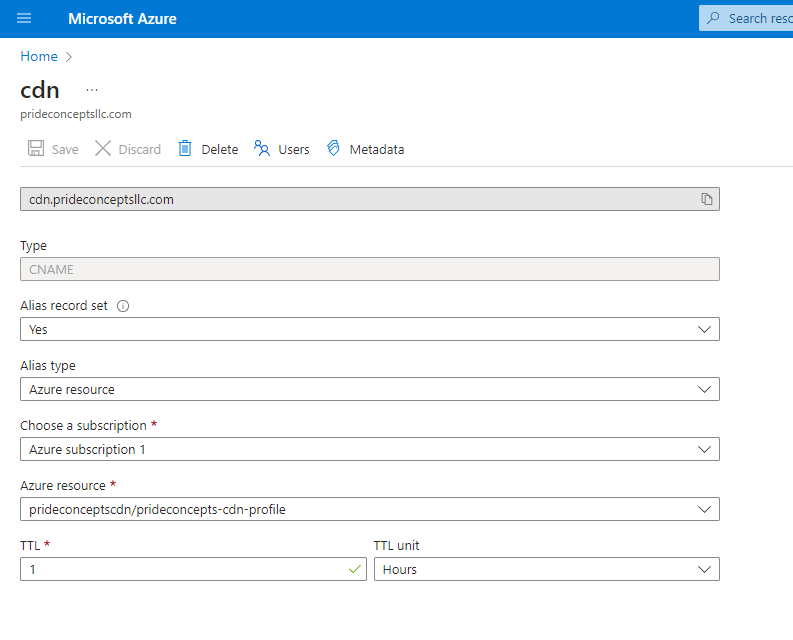Click the cdn.prideconceptsllc.com name field
The width and height of the screenshot is (793, 640).
(x=370, y=199)
